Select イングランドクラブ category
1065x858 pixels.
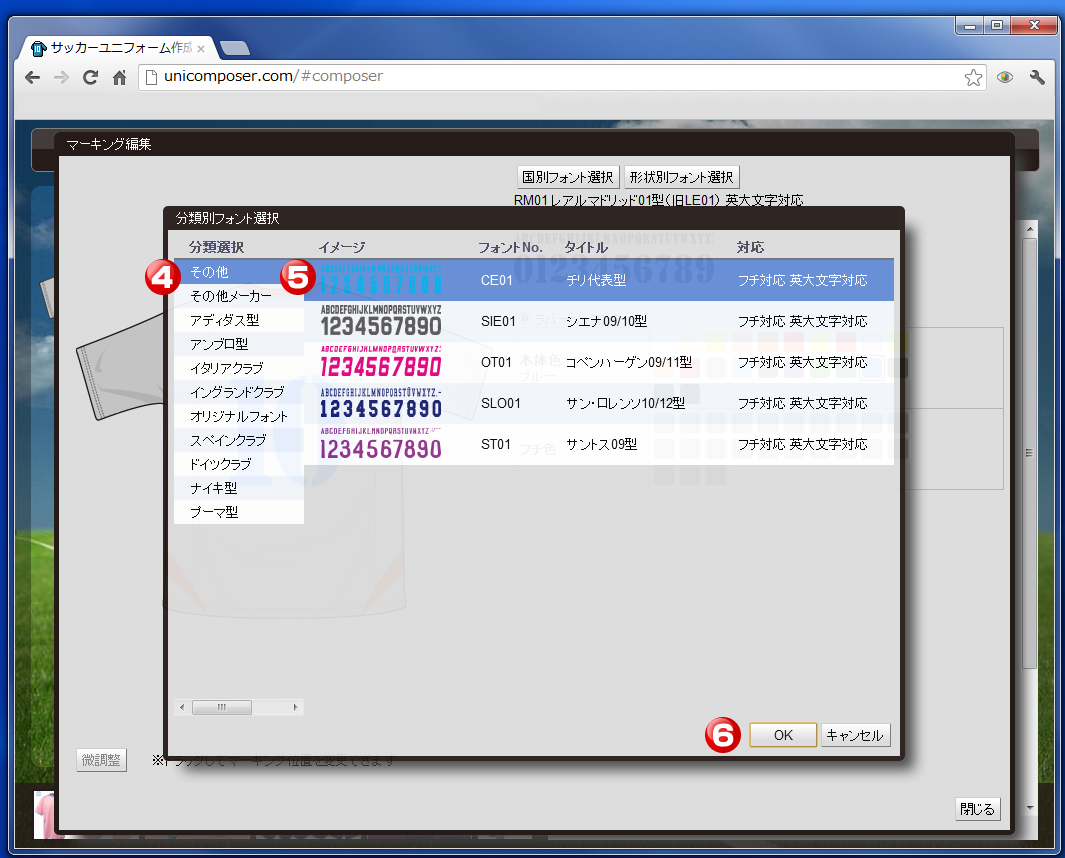[238, 392]
